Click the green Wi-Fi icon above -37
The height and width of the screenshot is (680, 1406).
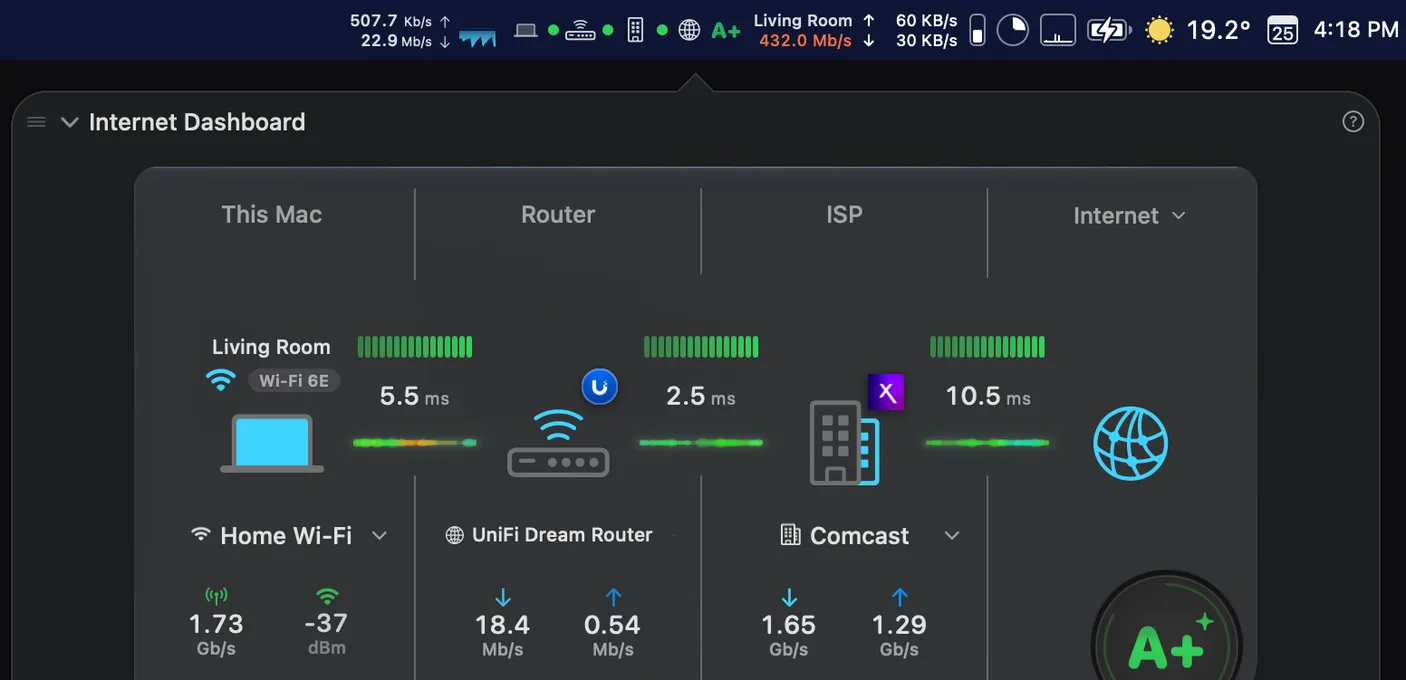point(326,596)
